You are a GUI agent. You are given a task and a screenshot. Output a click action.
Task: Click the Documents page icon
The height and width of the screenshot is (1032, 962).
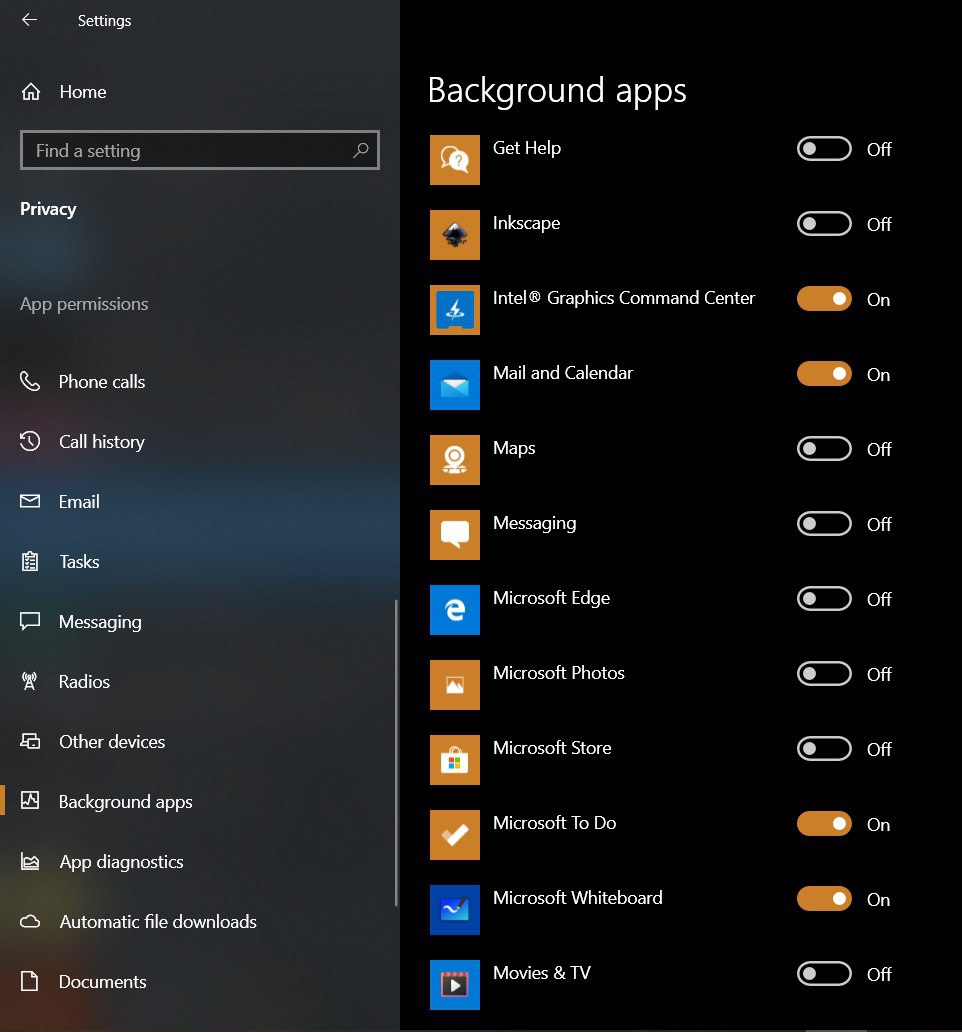pos(30,981)
